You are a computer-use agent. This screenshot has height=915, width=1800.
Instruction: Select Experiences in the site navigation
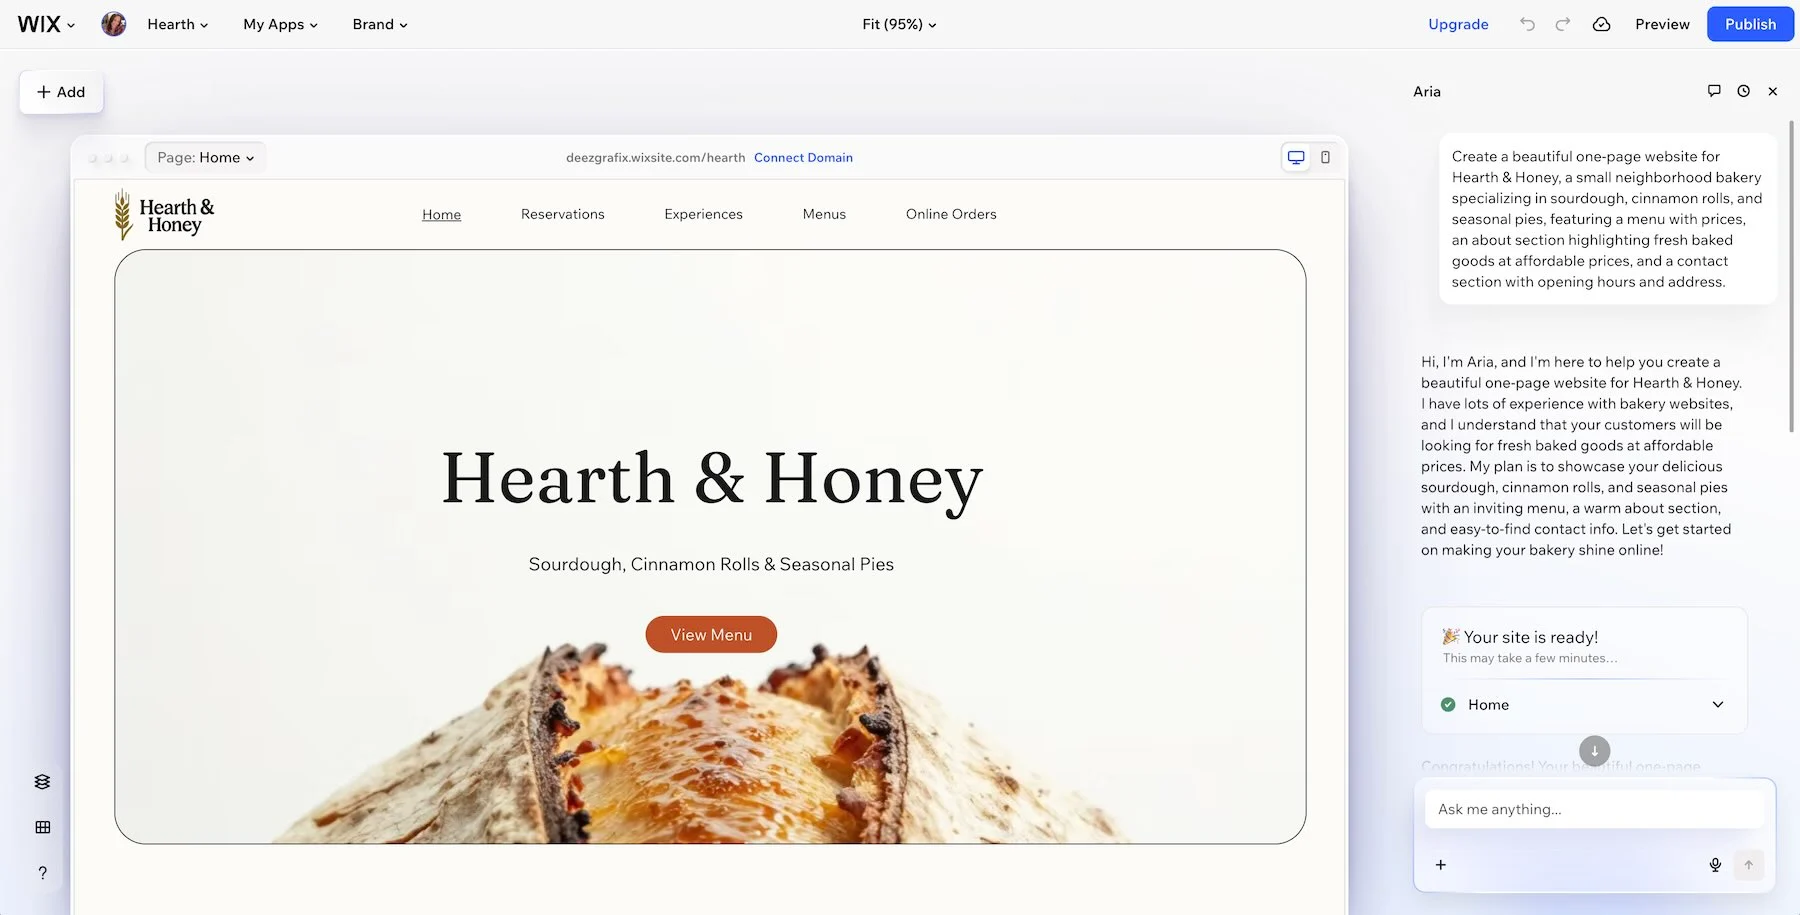703,214
